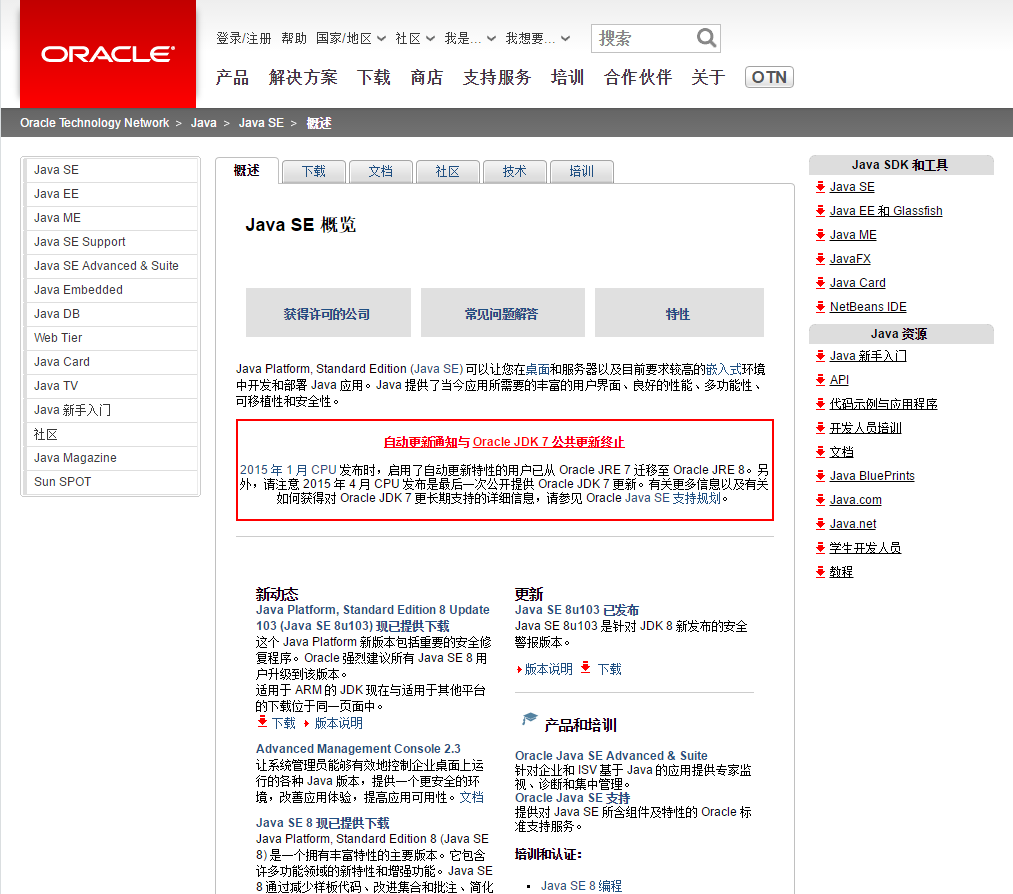Image resolution: width=1013 pixels, height=894 pixels.
Task: Select Sun SPOT in left sidebar
Action: coord(111,482)
